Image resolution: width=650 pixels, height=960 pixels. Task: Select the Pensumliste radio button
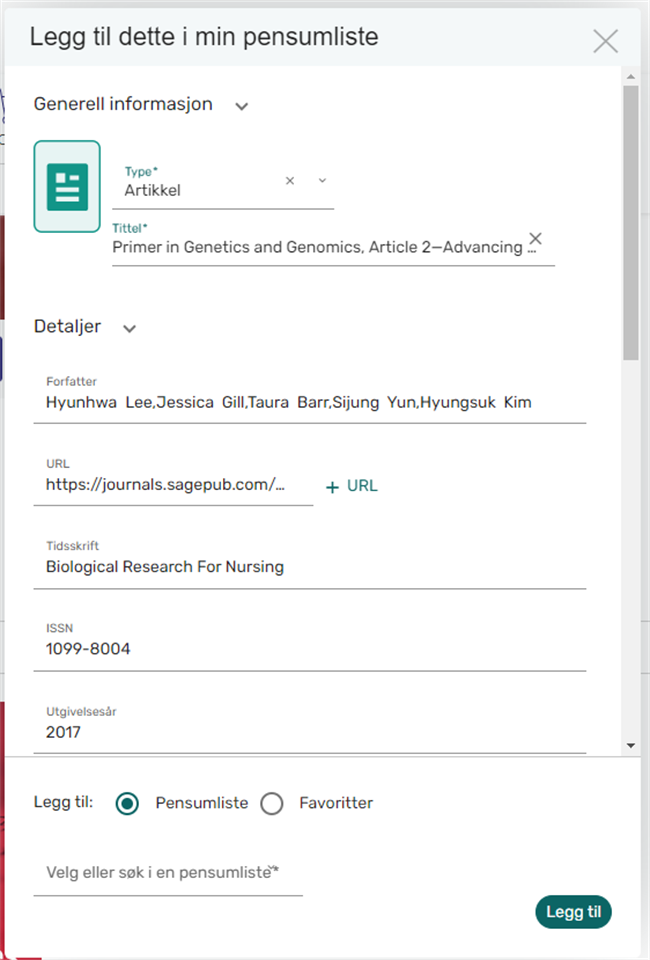127,804
